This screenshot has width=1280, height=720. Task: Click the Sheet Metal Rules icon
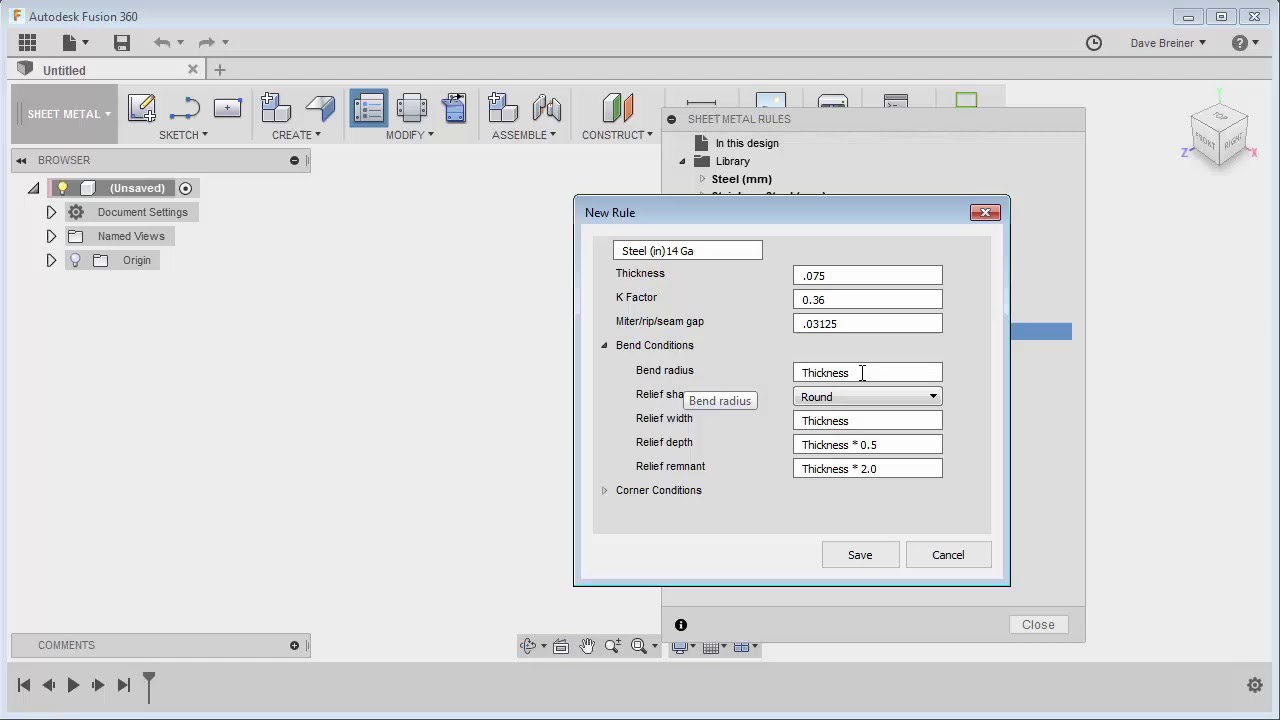click(369, 108)
